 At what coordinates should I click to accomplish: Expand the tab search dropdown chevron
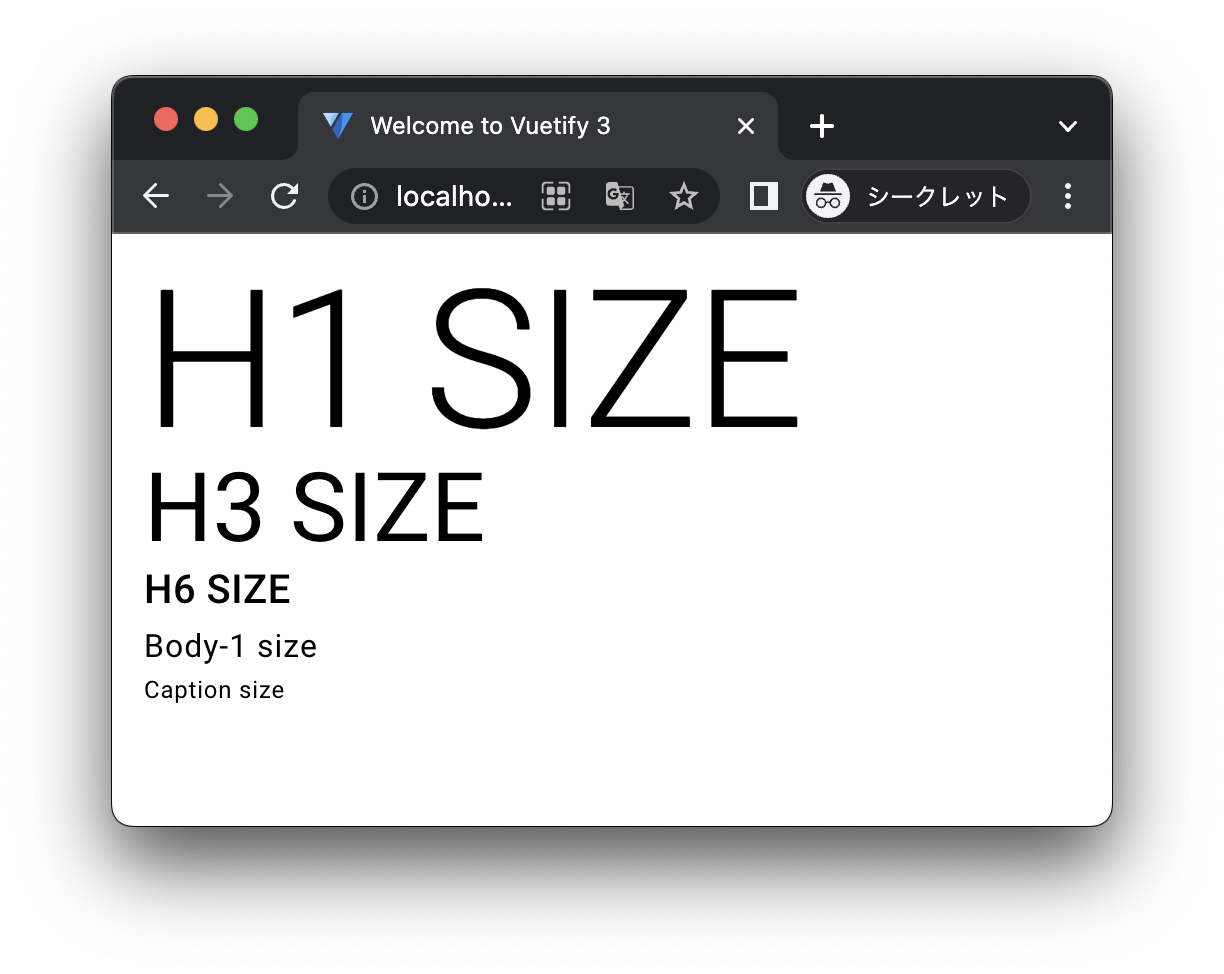(x=1068, y=126)
